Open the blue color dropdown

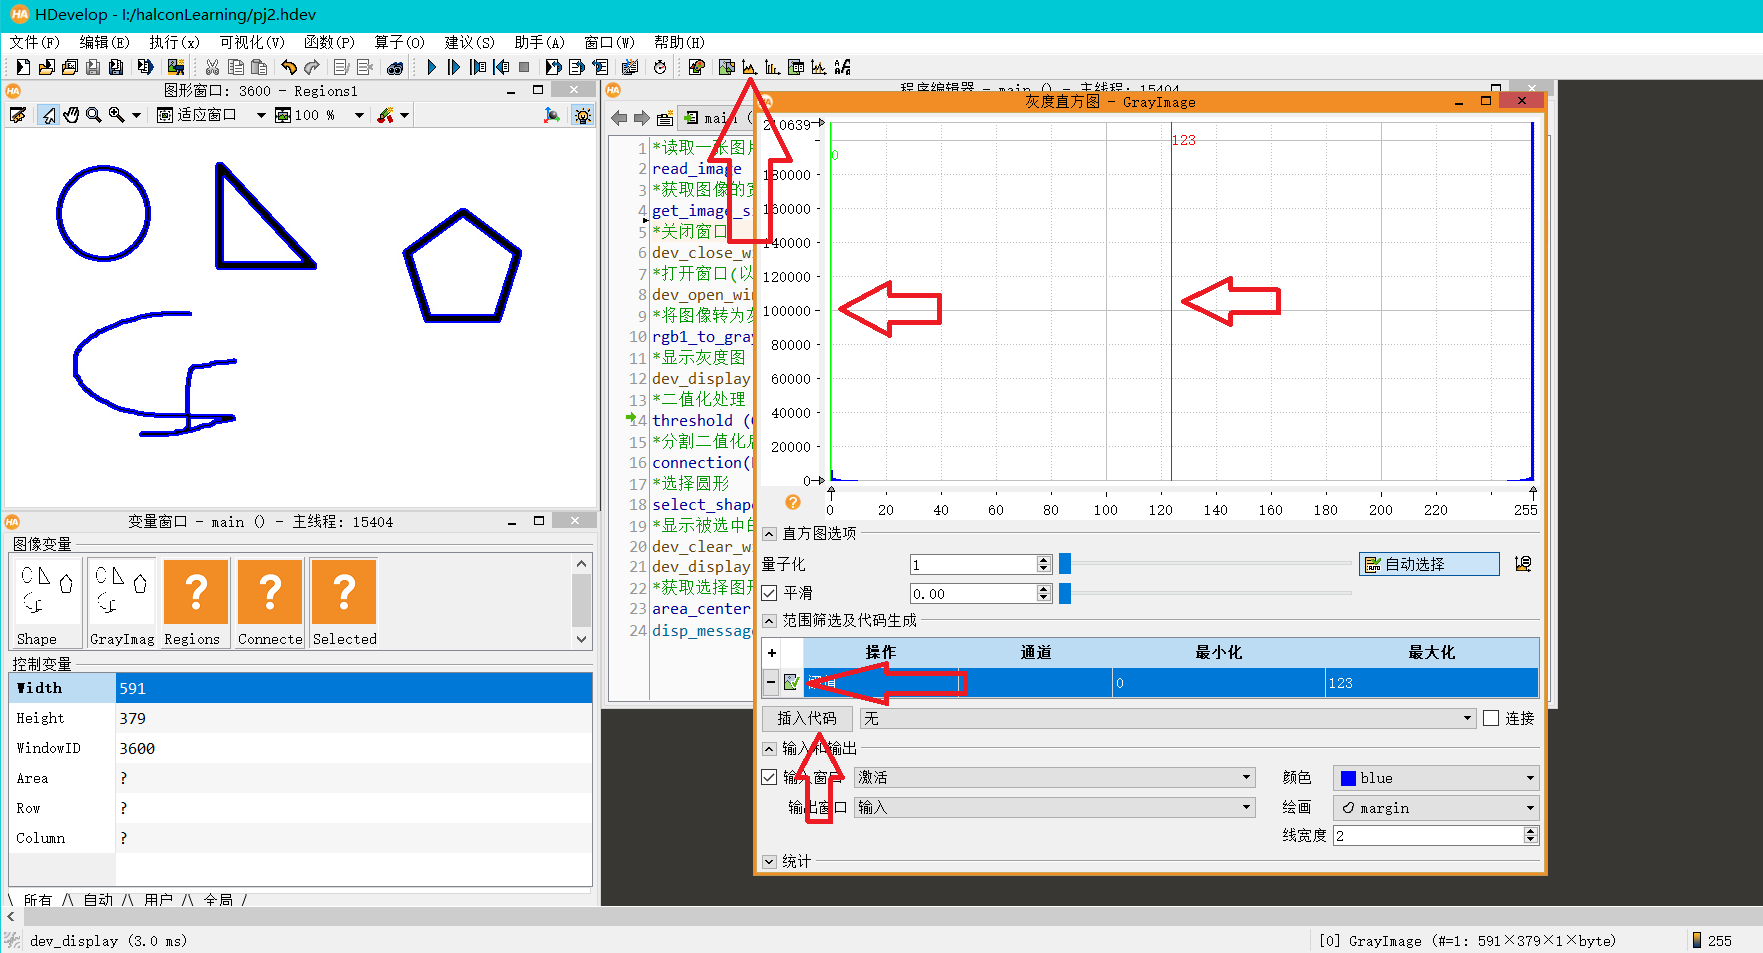(x=1436, y=778)
